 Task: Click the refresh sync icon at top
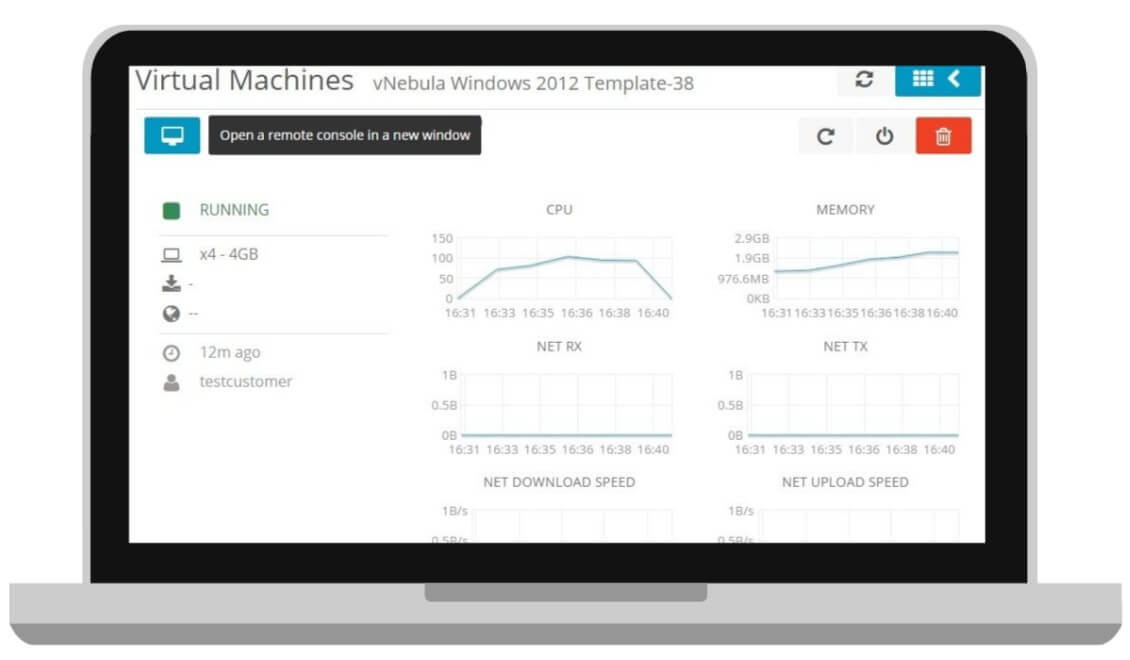[x=864, y=81]
